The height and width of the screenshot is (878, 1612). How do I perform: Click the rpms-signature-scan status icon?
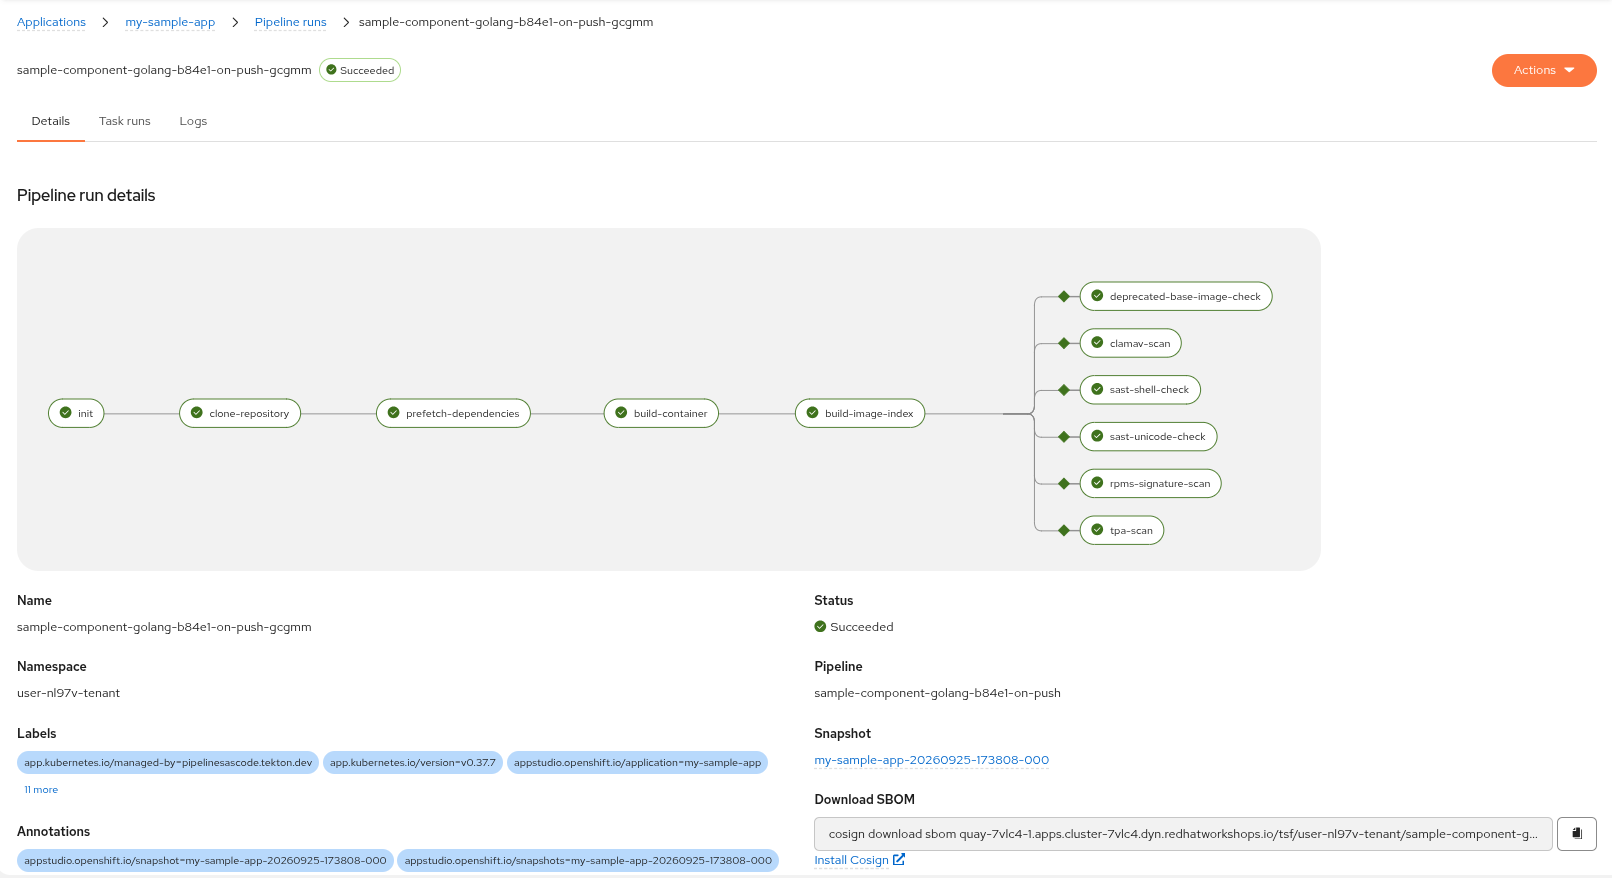pos(1097,483)
